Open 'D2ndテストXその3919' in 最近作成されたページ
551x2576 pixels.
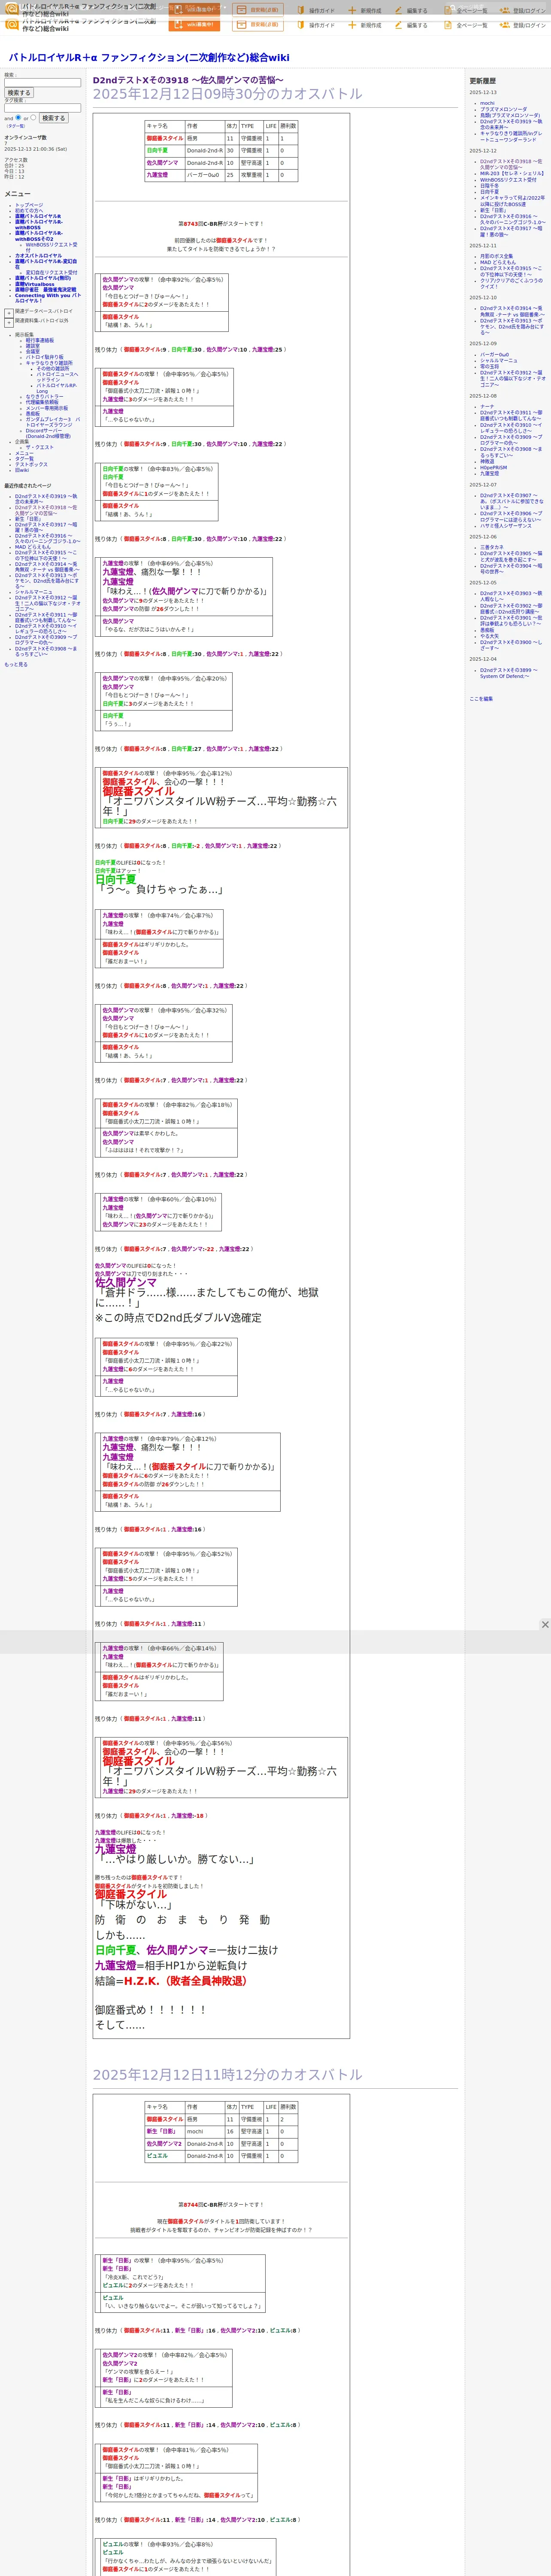click(x=46, y=499)
